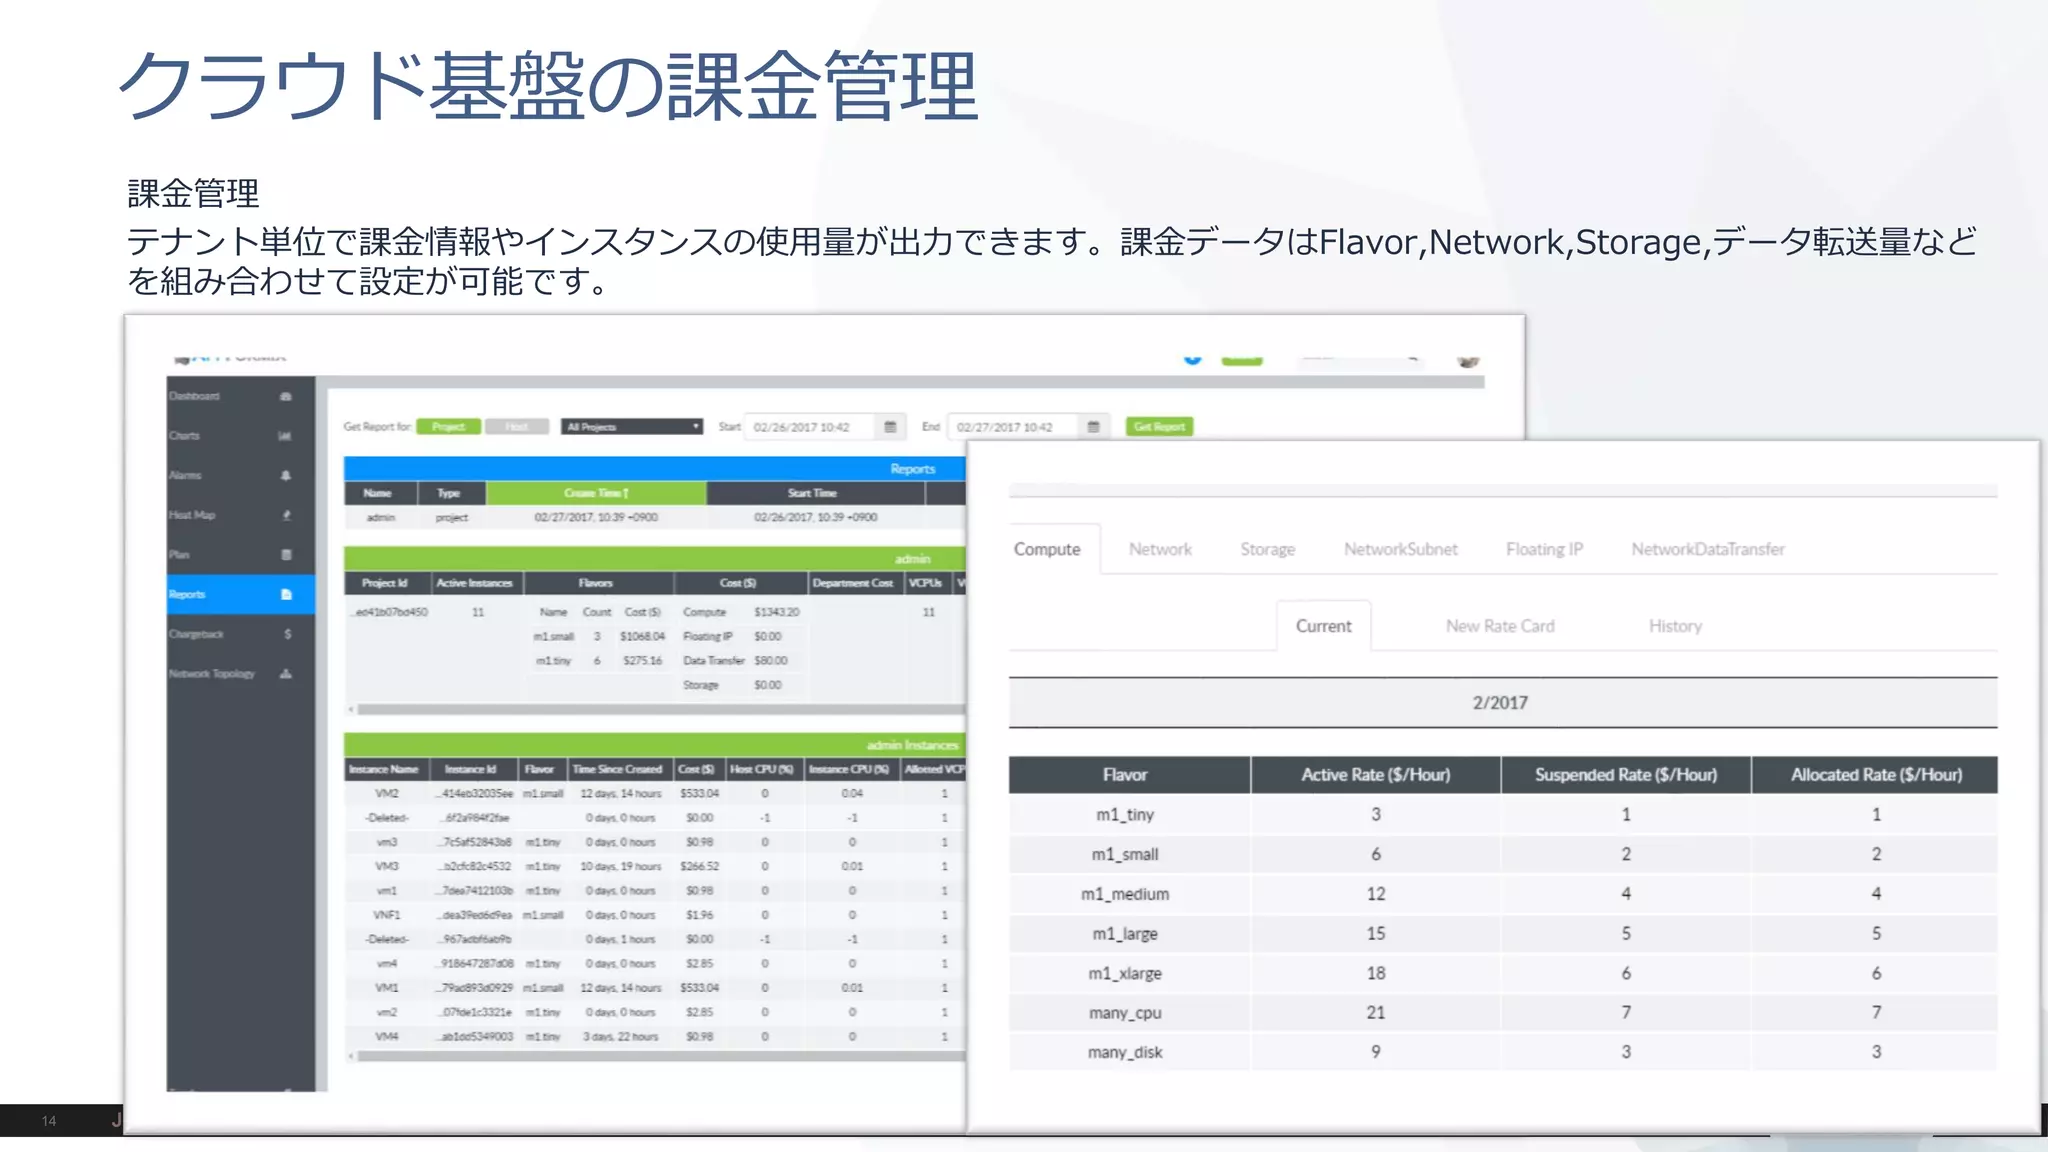Viewport: 2048px width, 1152px height.
Task: Click the Heat Map sidebar icon
Action: click(286, 515)
